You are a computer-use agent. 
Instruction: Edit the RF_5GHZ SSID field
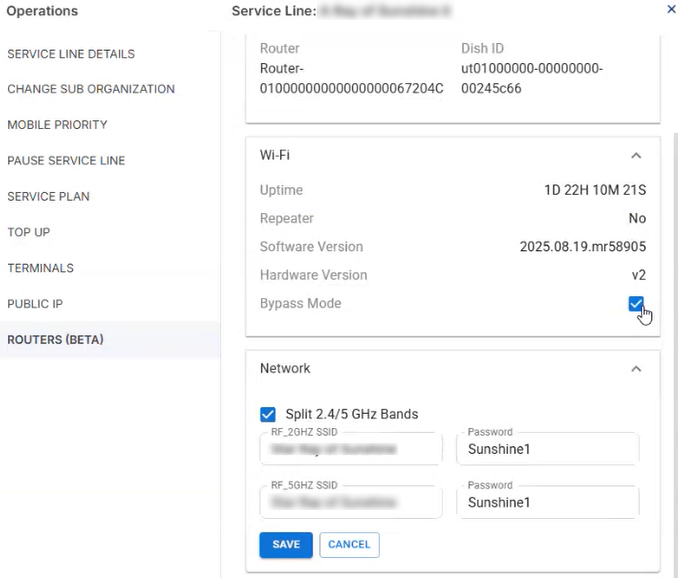[x=350, y=503]
